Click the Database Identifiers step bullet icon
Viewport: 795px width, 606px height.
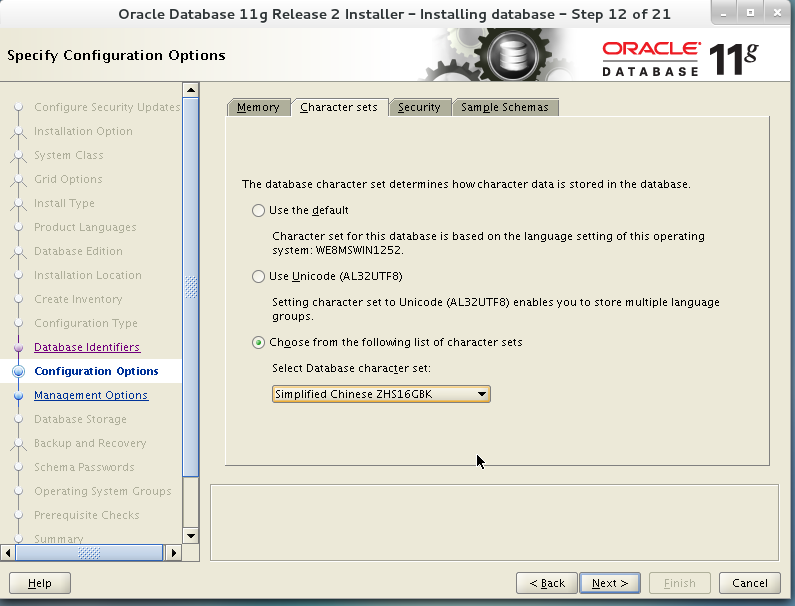click(x=19, y=347)
